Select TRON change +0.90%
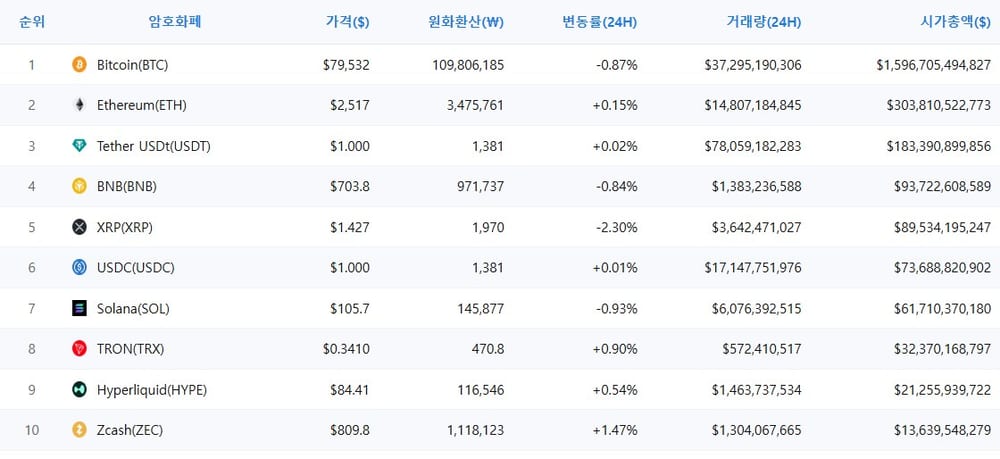1000x459 pixels. (615, 349)
